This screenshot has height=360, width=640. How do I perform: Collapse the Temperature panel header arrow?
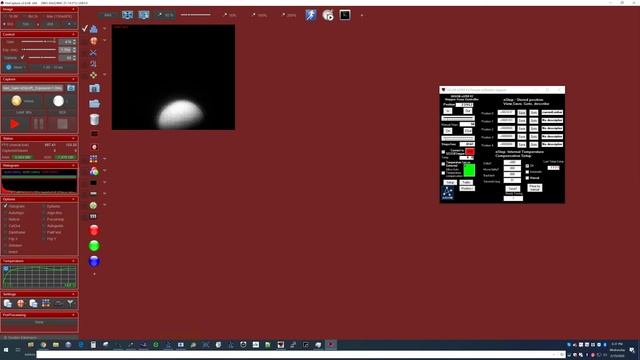(x=73, y=261)
